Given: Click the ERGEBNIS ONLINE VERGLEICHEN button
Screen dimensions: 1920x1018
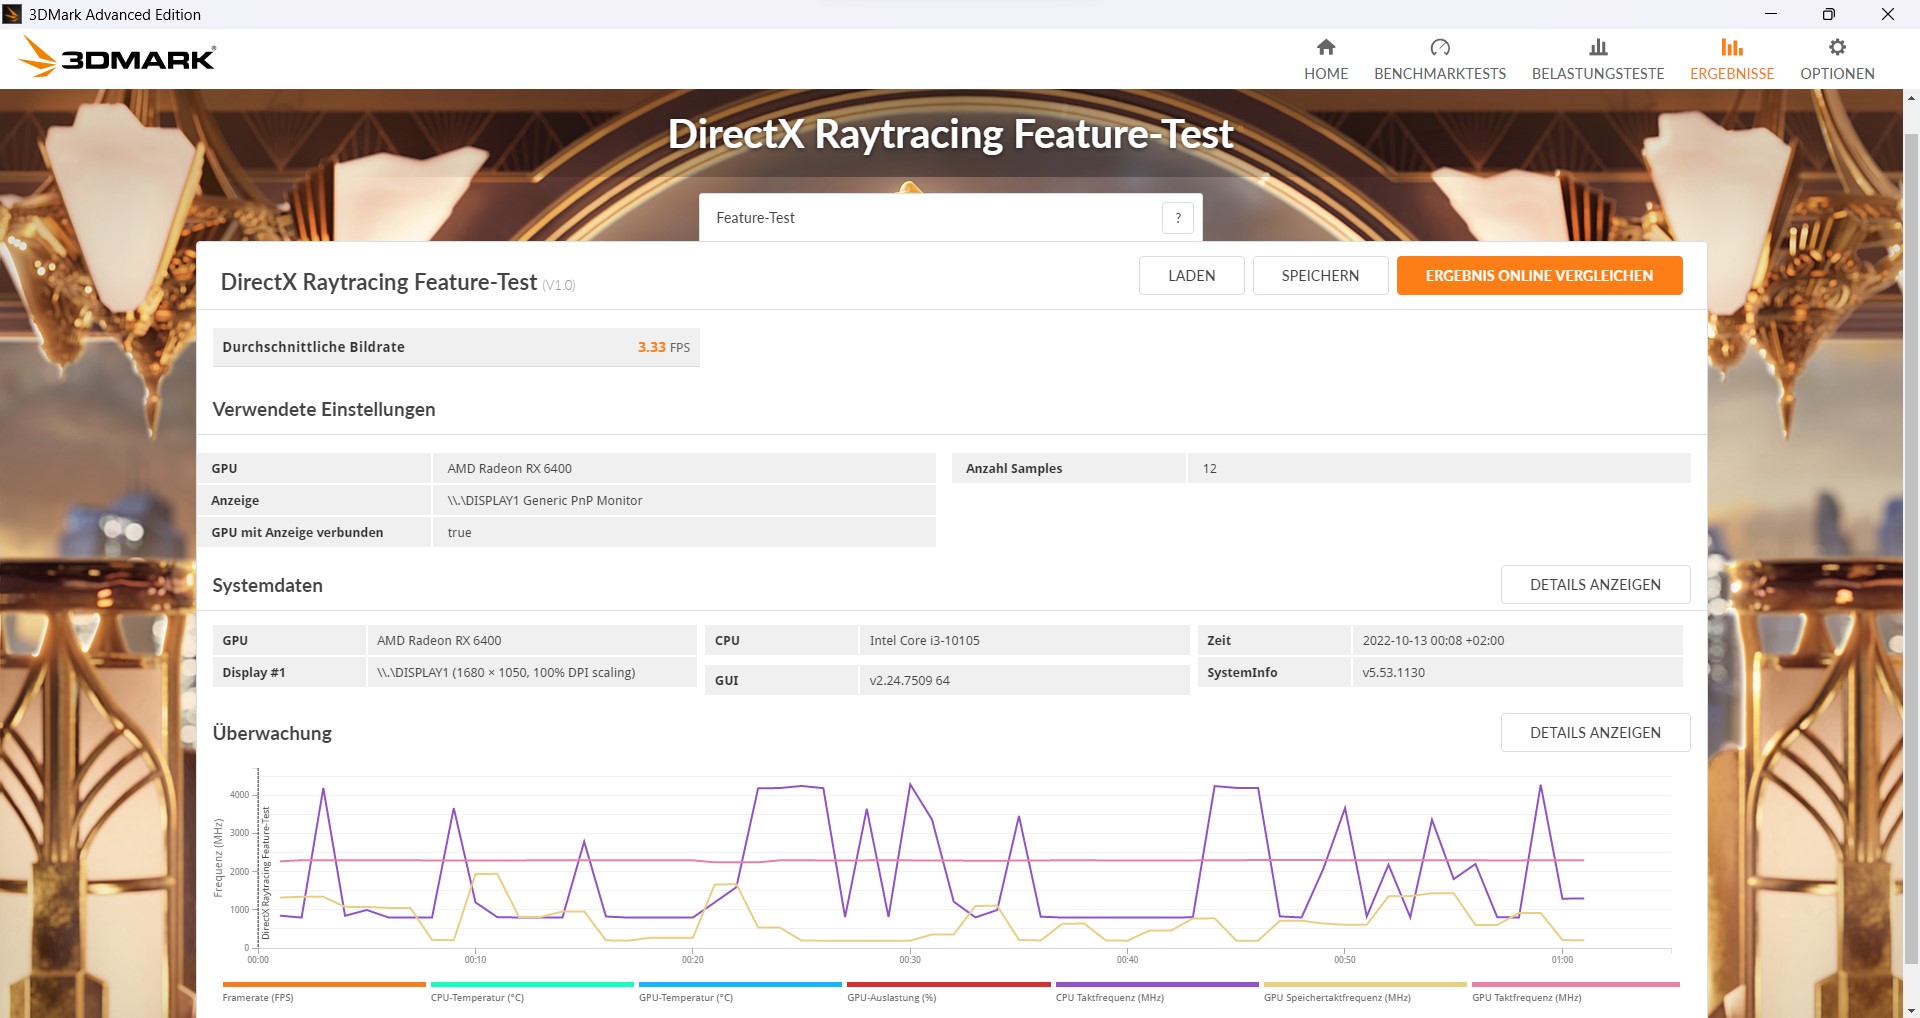Looking at the screenshot, I should pos(1539,275).
